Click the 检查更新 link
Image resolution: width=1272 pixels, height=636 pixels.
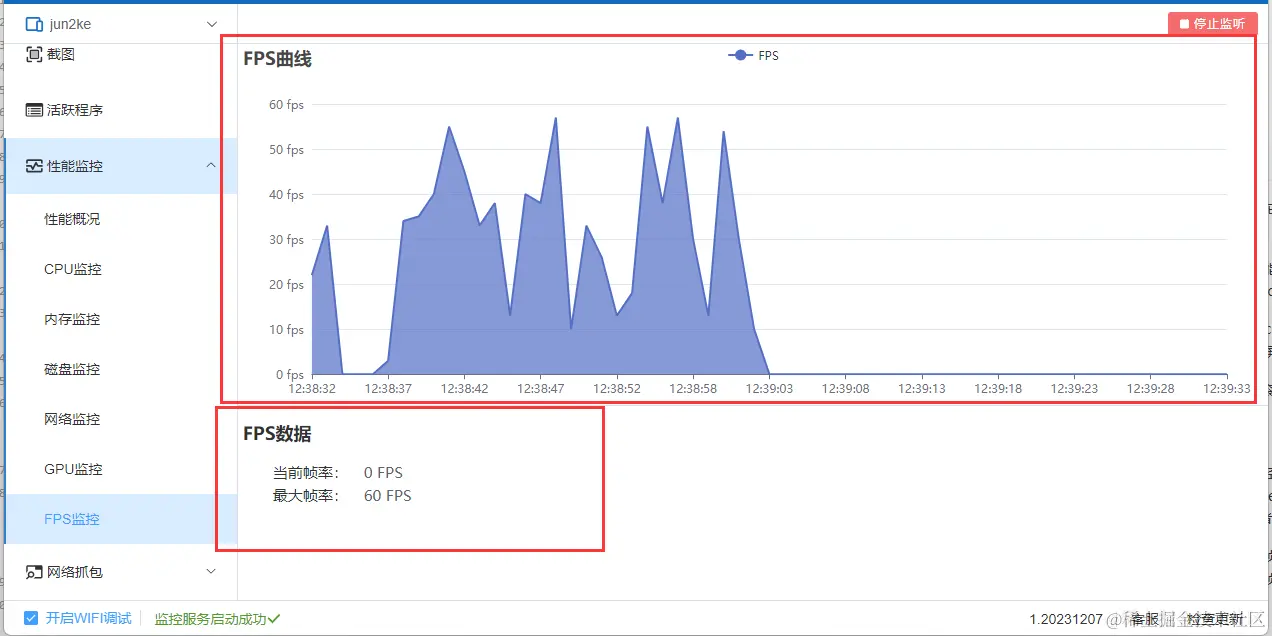point(1215,620)
